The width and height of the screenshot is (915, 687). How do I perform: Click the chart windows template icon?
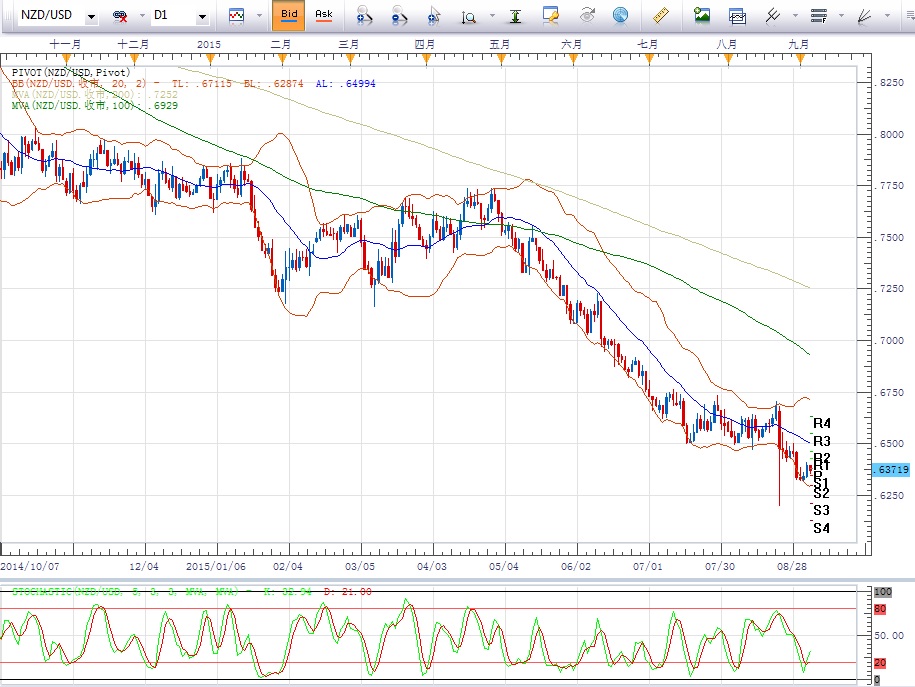click(738, 16)
